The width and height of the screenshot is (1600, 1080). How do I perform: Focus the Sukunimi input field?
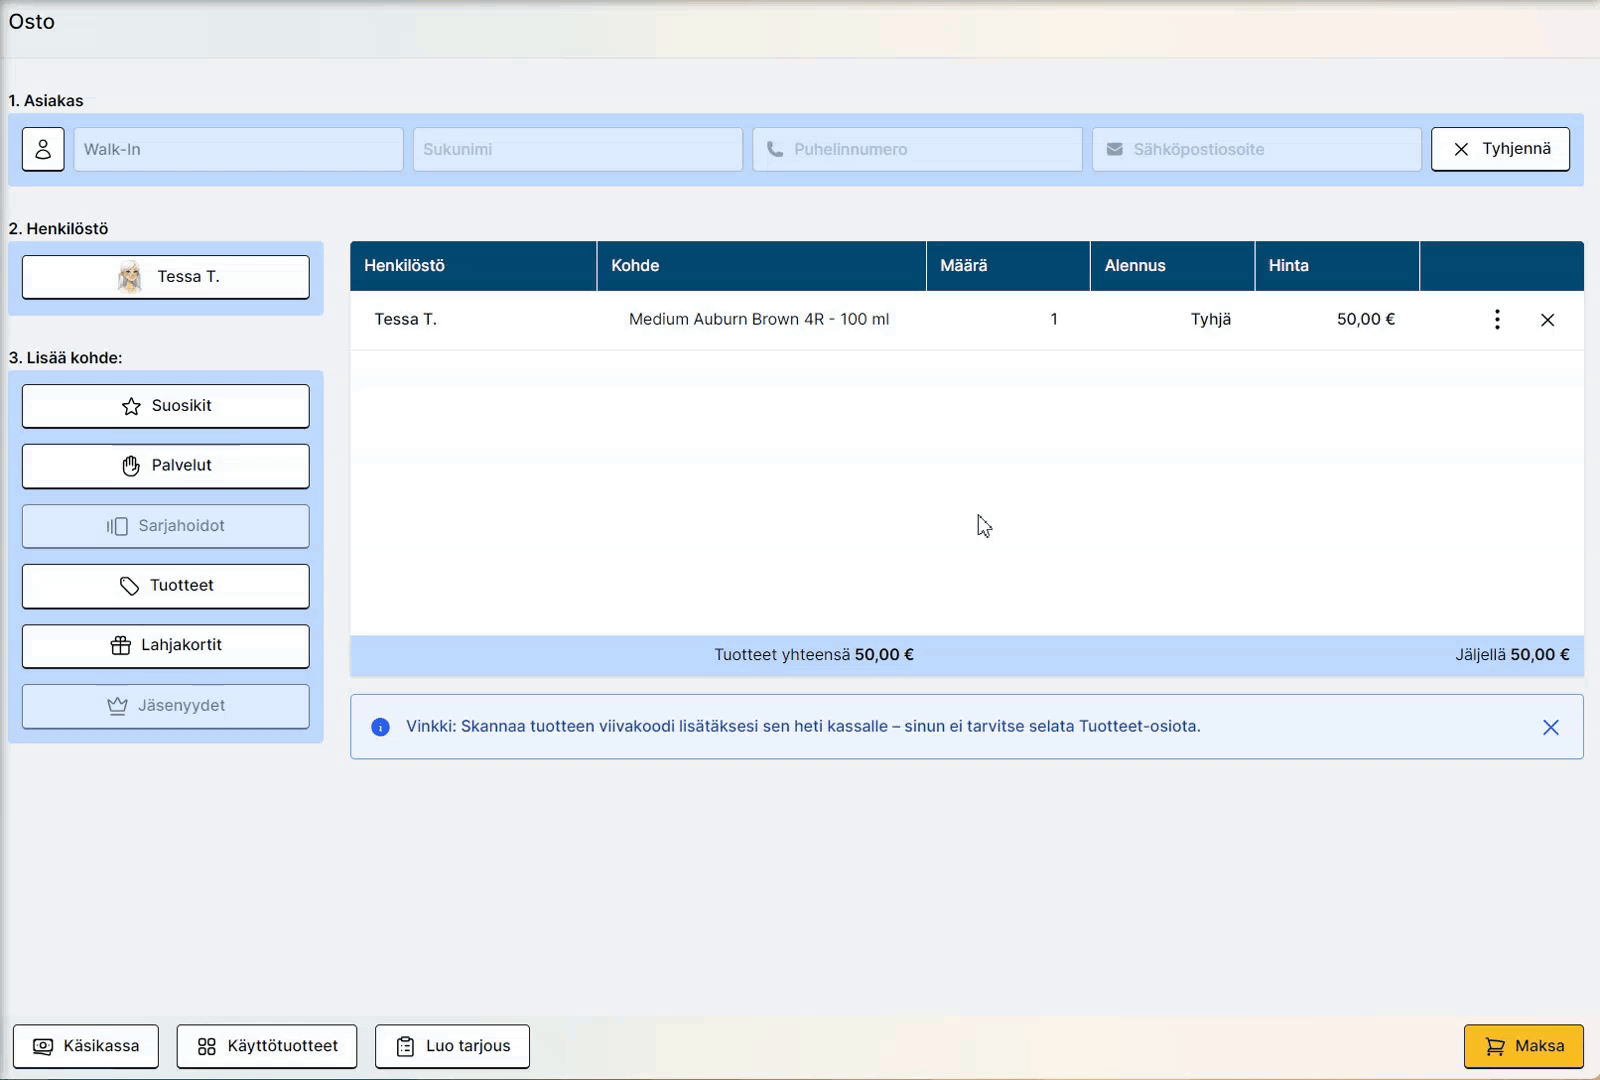coord(577,149)
